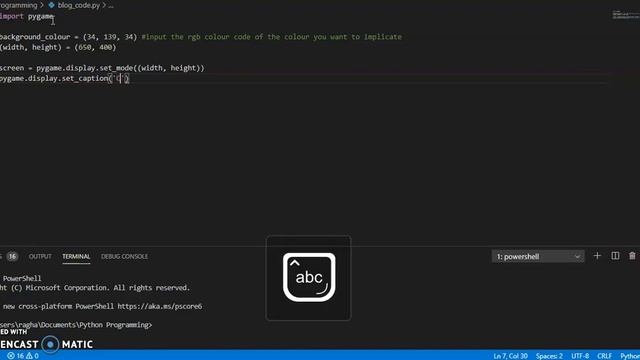Change the CRLF end of line setting
640x360 pixels.
604,356
